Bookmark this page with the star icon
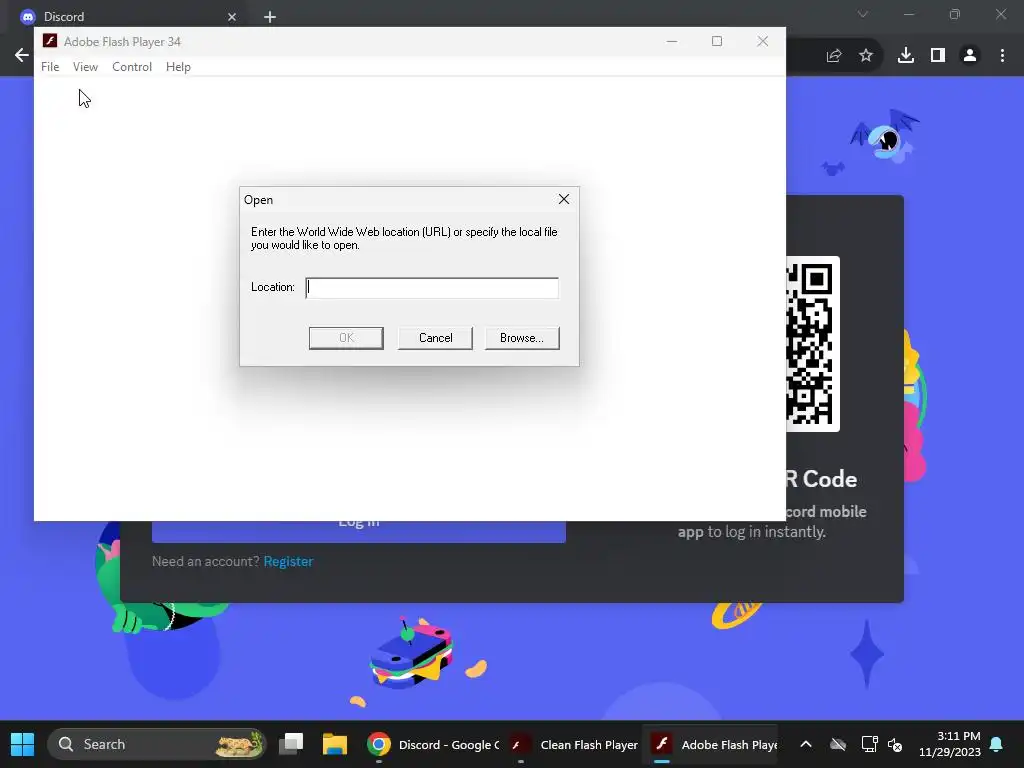The width and height of the screenshot is (1024, 768). pos(866,56)
